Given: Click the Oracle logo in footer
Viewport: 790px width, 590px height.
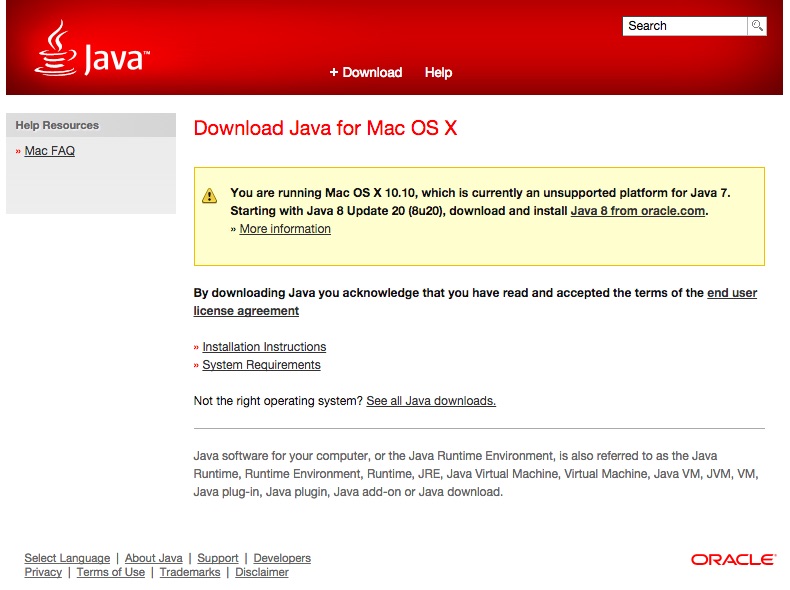Looking at the screenshot, I should [x=732, y=560].
